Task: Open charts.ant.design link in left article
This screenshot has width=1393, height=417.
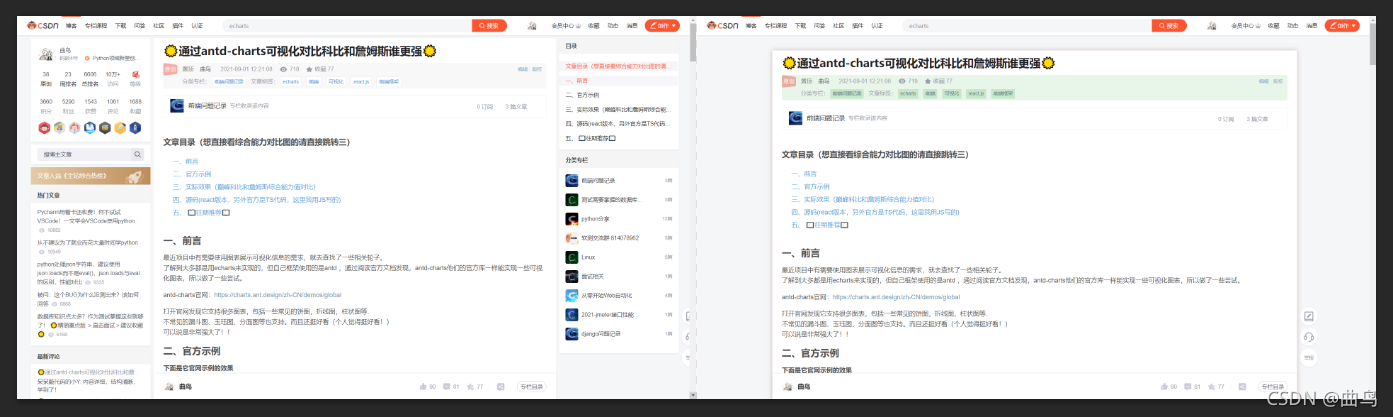Action: (x=278, y=296)
